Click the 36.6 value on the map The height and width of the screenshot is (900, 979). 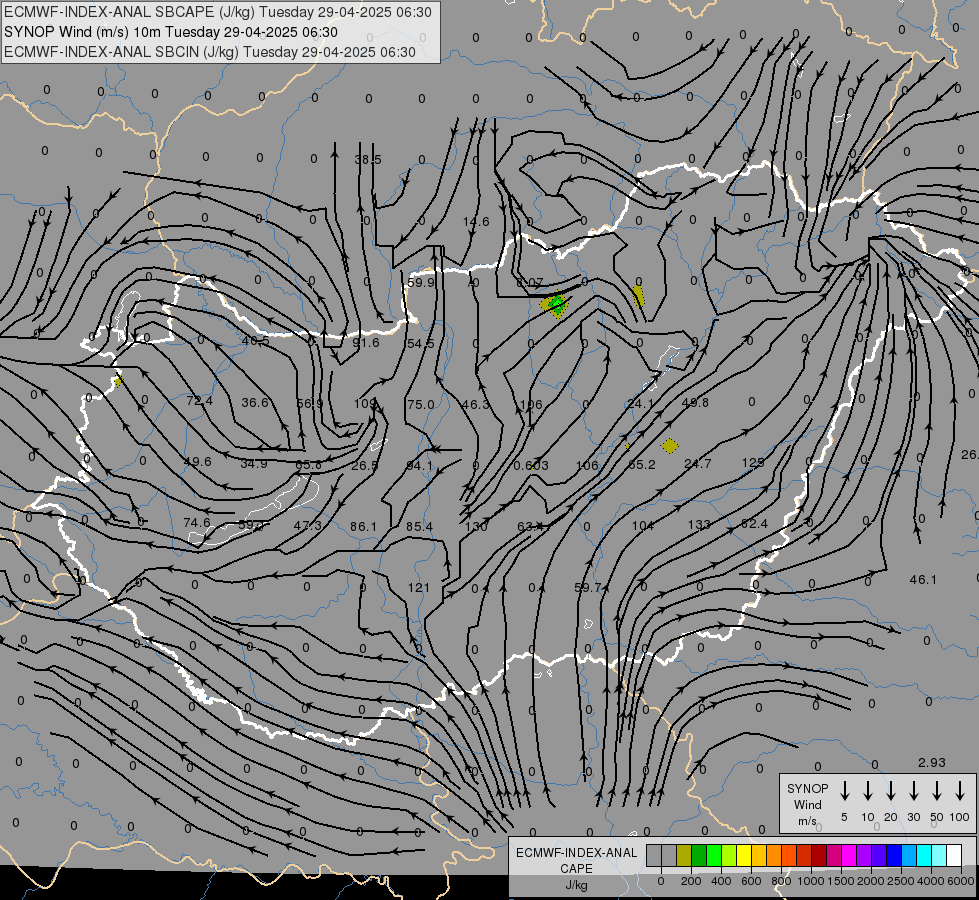255,402
